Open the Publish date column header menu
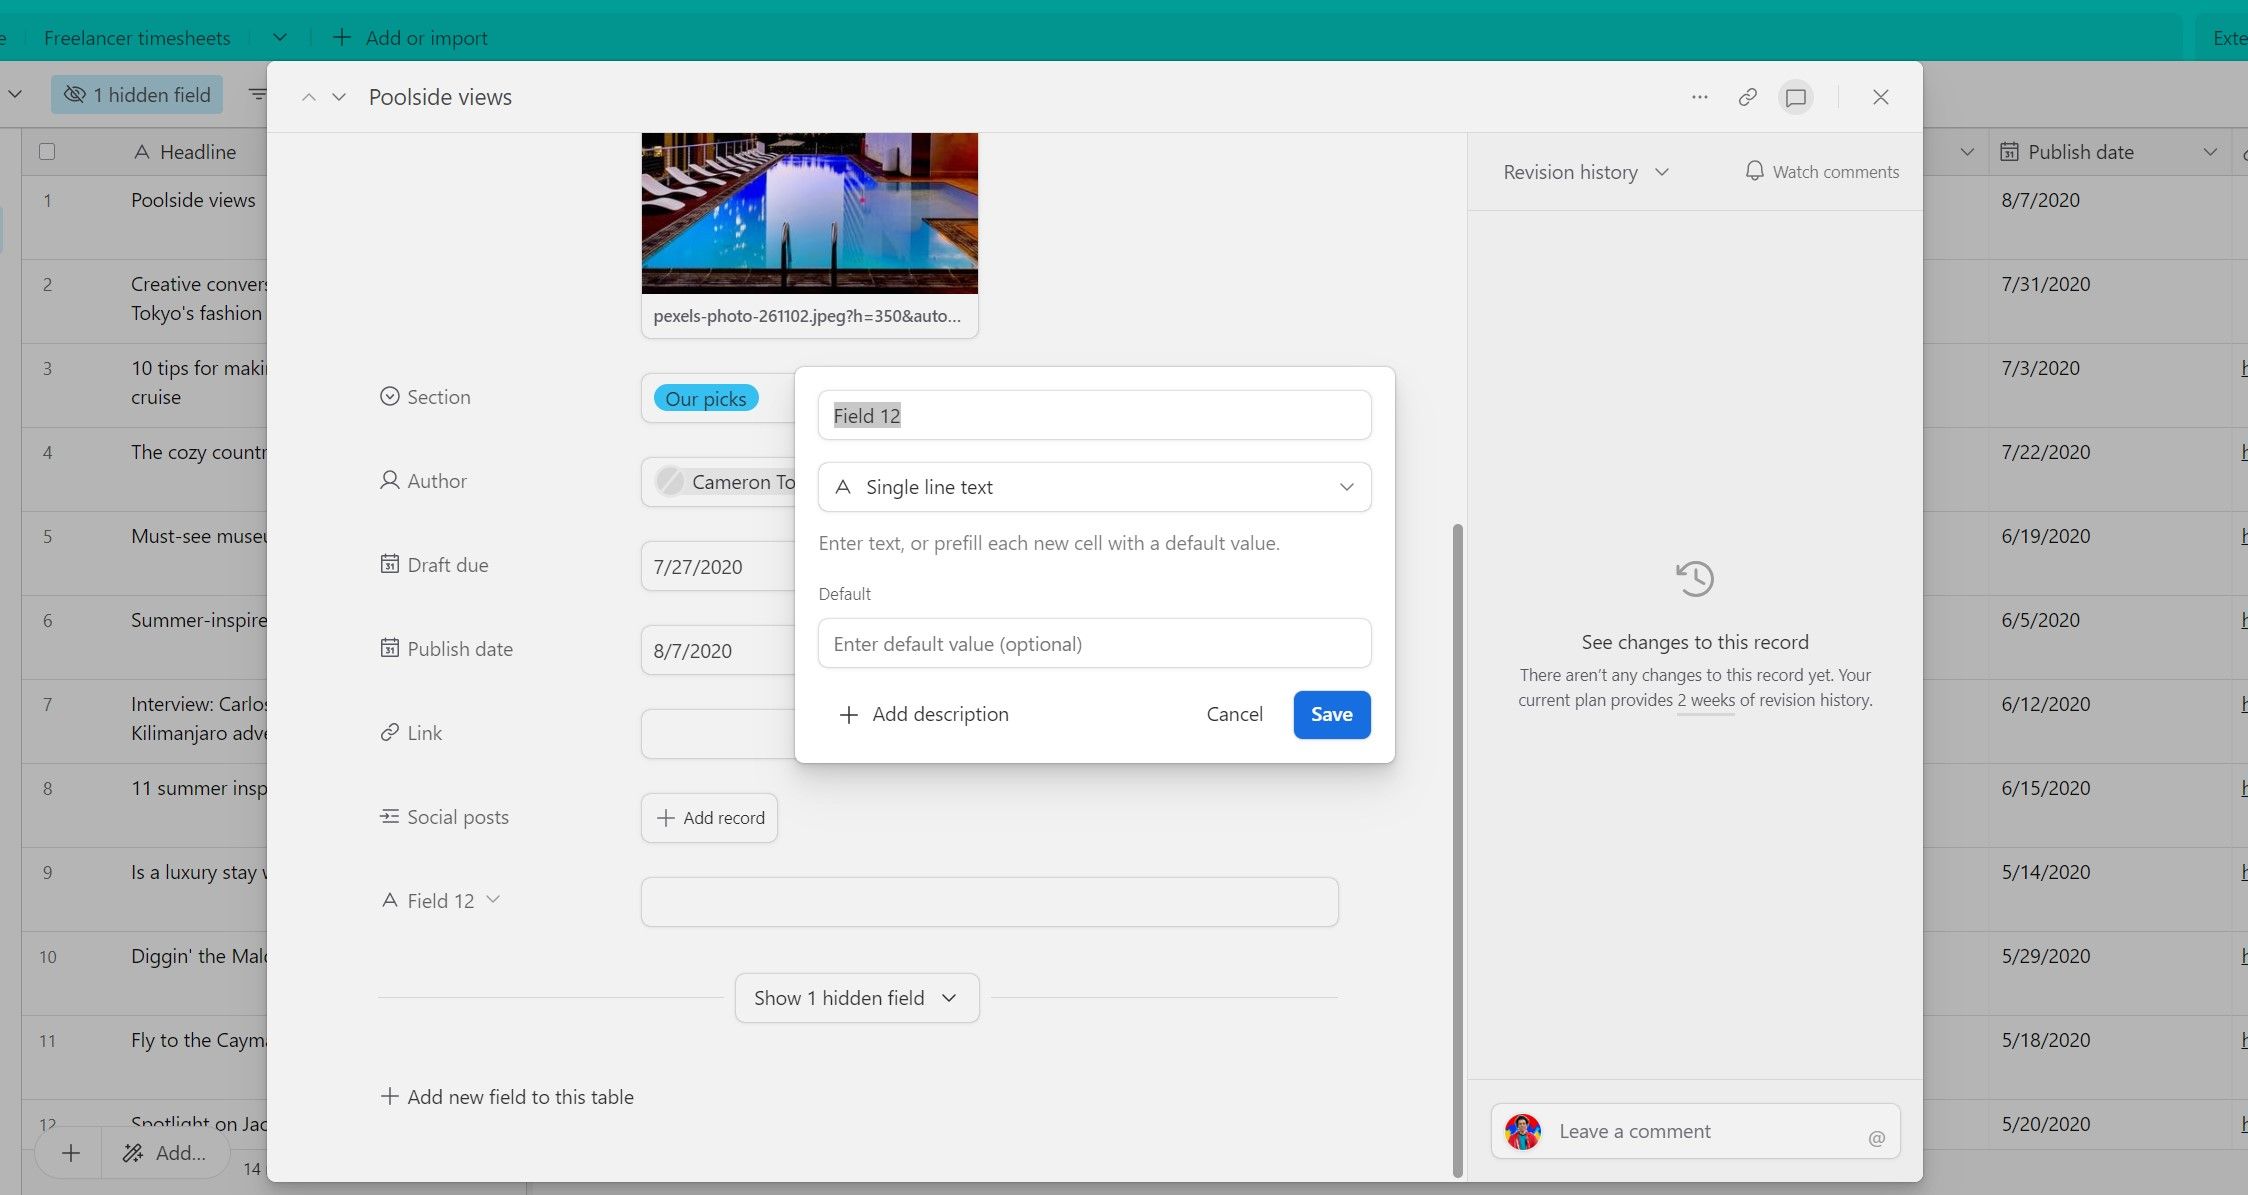This screenshot has width=2248, height=1195. click(x=2211, y=151)
